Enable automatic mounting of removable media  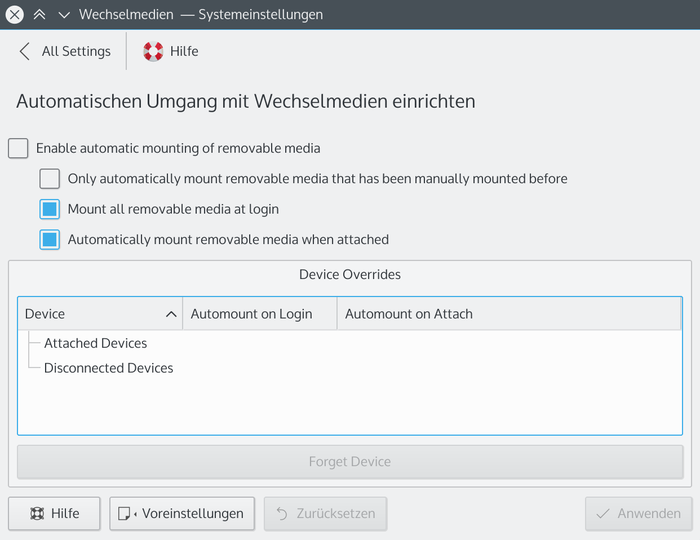[18, 148]
